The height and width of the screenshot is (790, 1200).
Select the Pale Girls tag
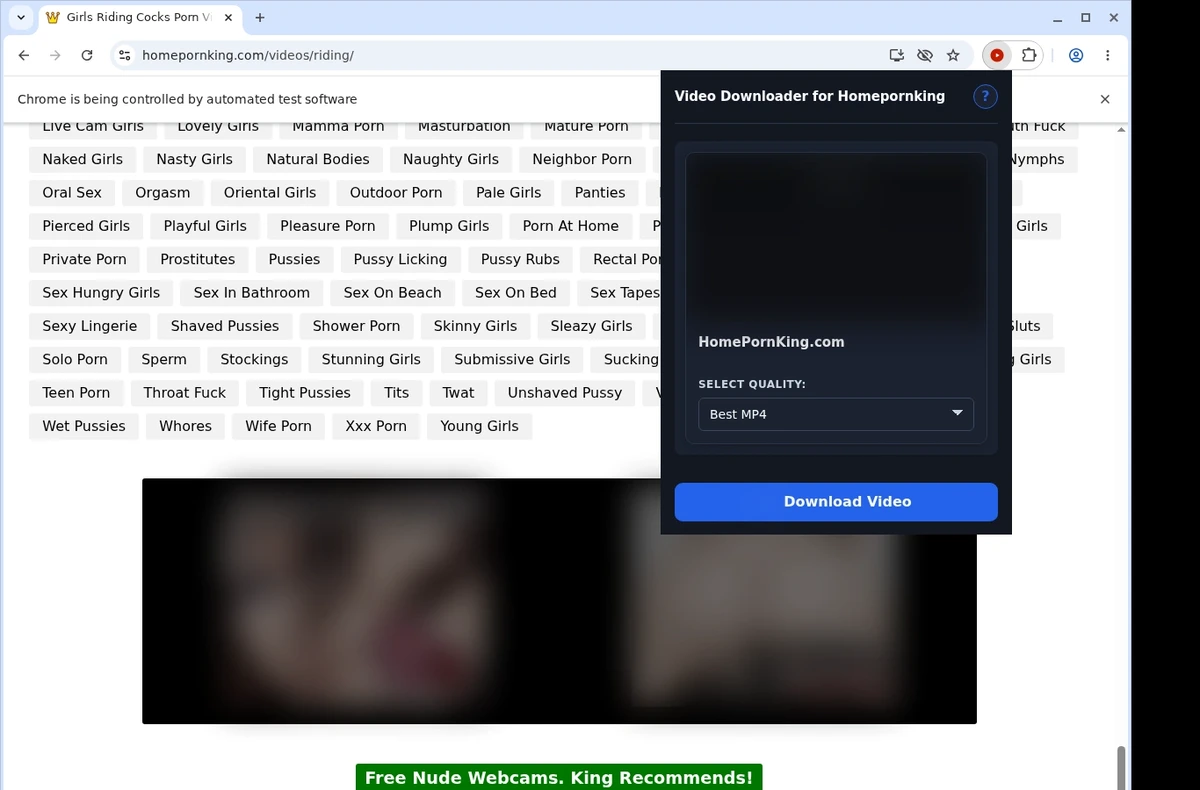(509, 193)
